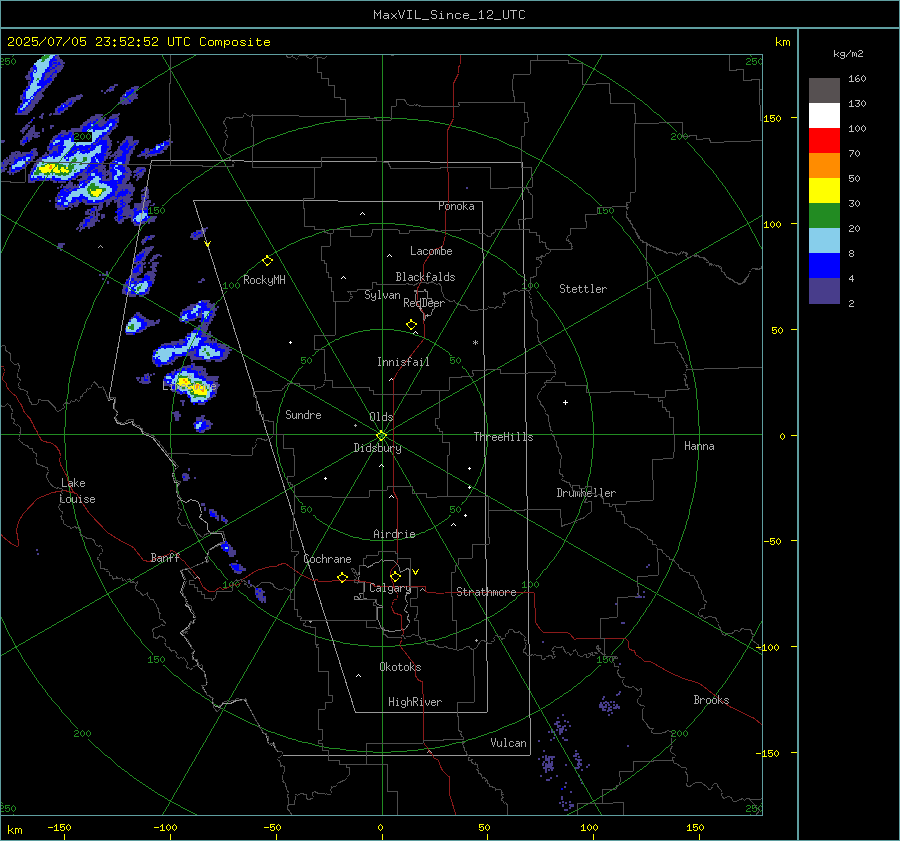Pick the green 20-30 legend swatch

[x=824, y=216]
